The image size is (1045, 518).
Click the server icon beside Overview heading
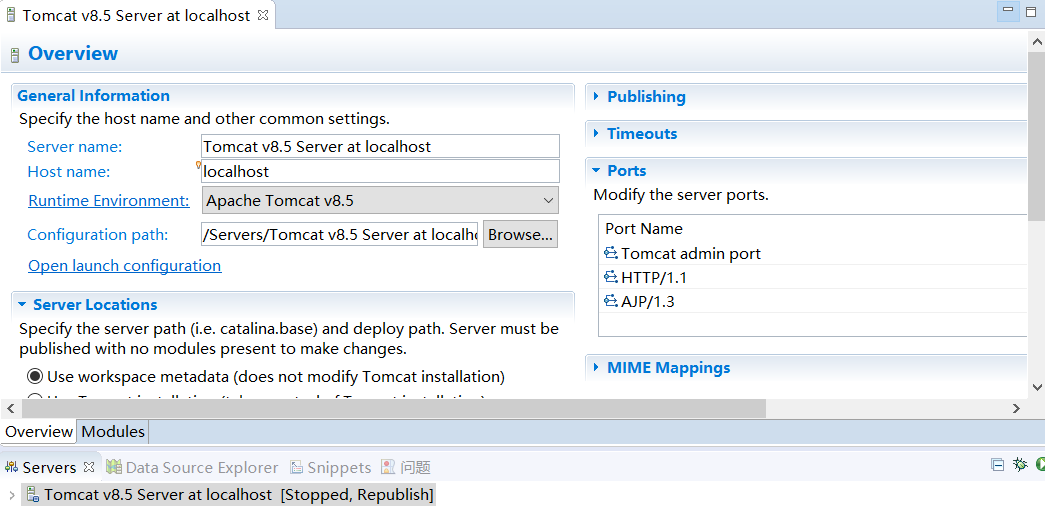point(15,55)
